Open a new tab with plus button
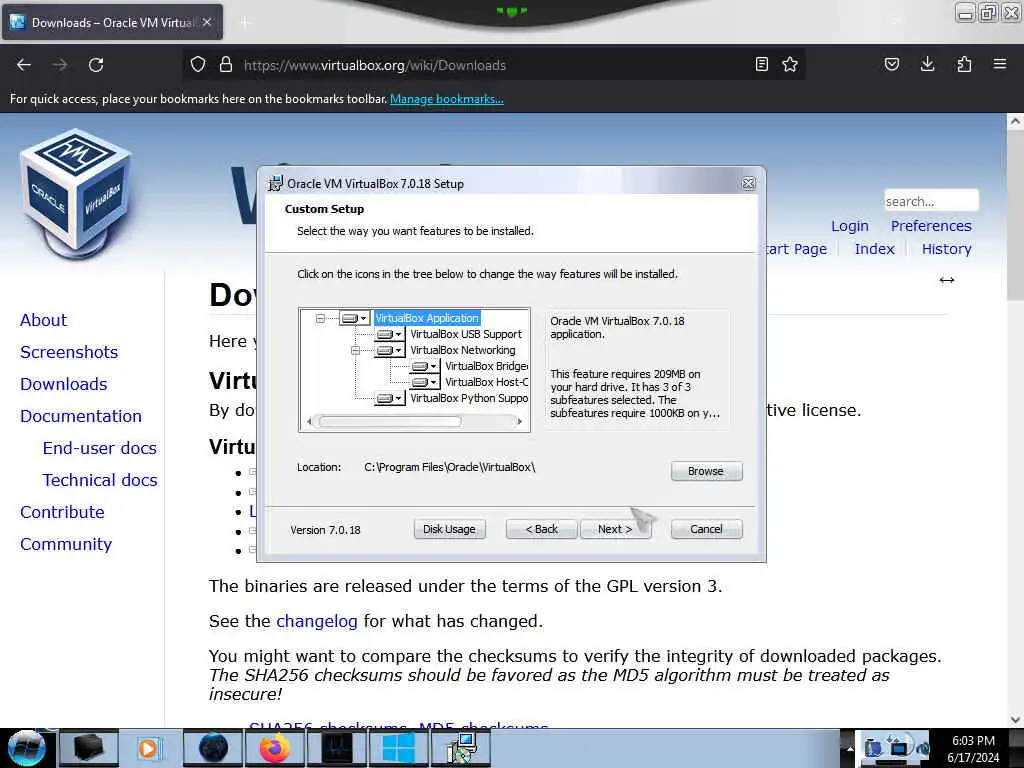 pyautogui.click(x=244, y=23)
